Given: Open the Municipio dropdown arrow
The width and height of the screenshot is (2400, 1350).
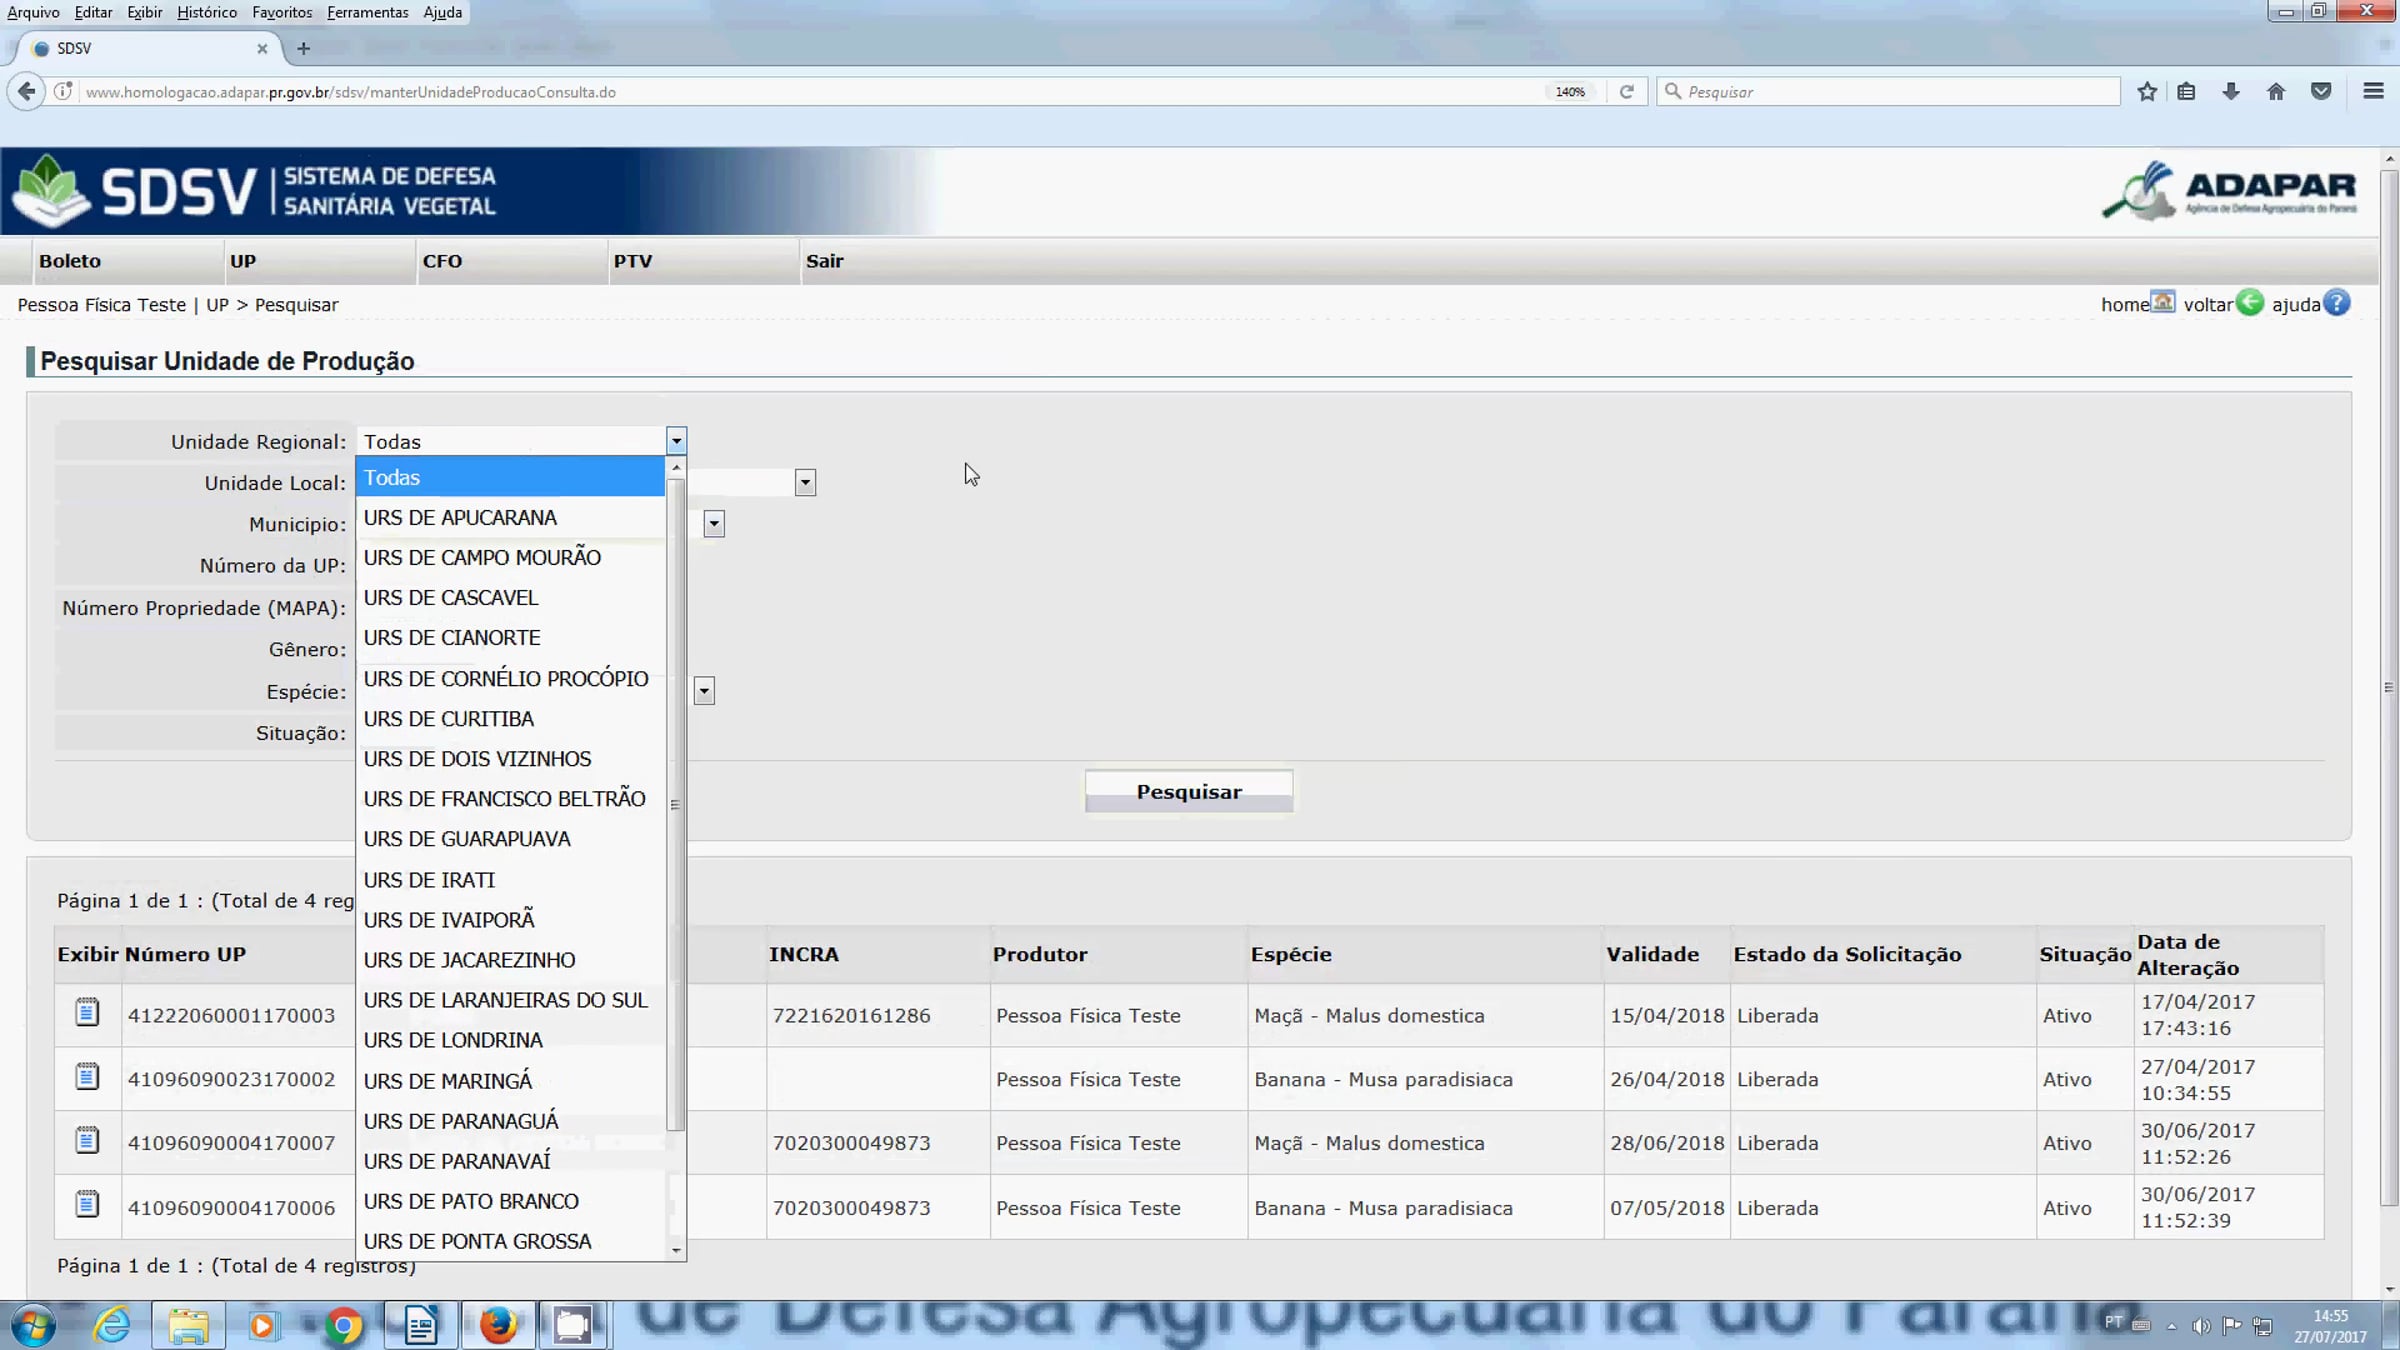Looking at the screenshot, I should 713,524.
